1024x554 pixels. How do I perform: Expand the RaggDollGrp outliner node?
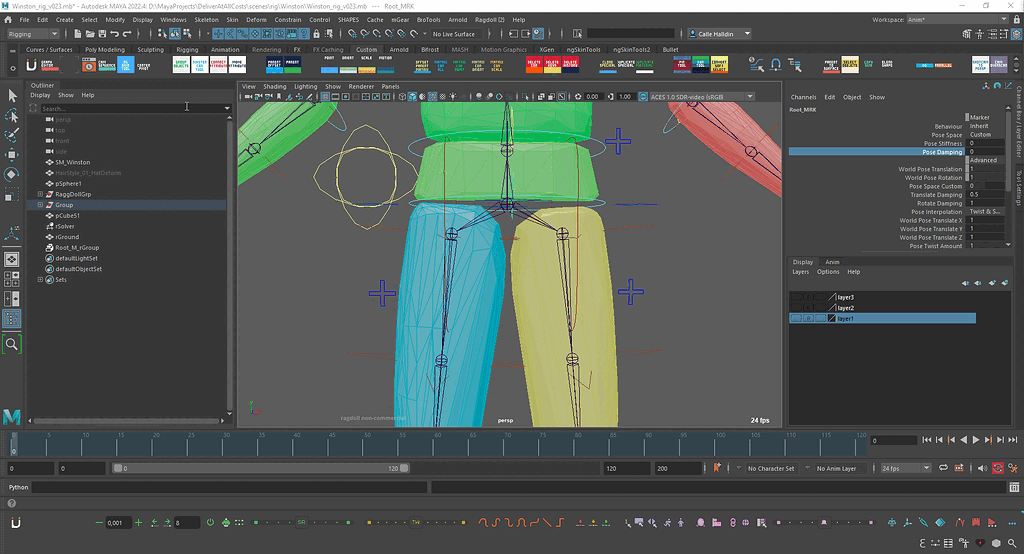tap(40, 194)
